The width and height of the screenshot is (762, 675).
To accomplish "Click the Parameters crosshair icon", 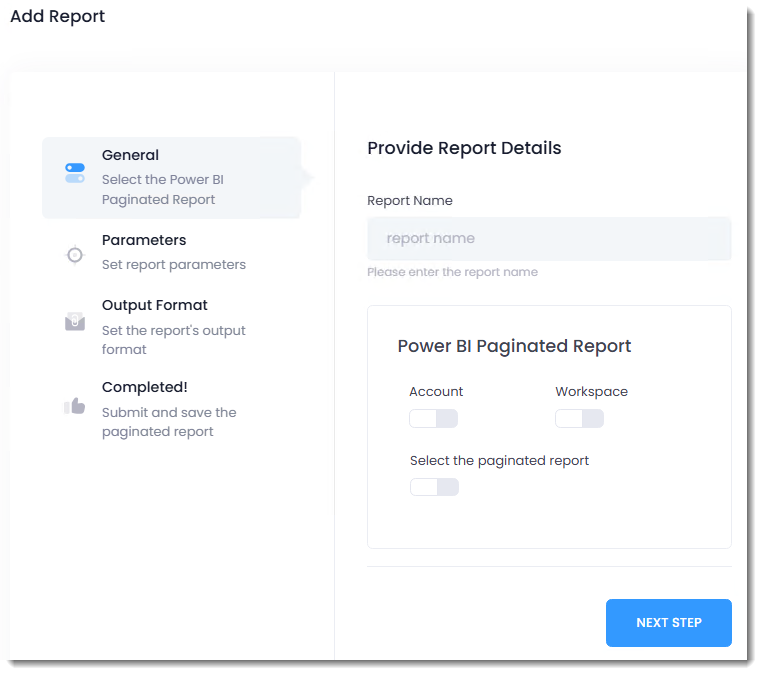I will pyautogui.click(x=75, y=255).
